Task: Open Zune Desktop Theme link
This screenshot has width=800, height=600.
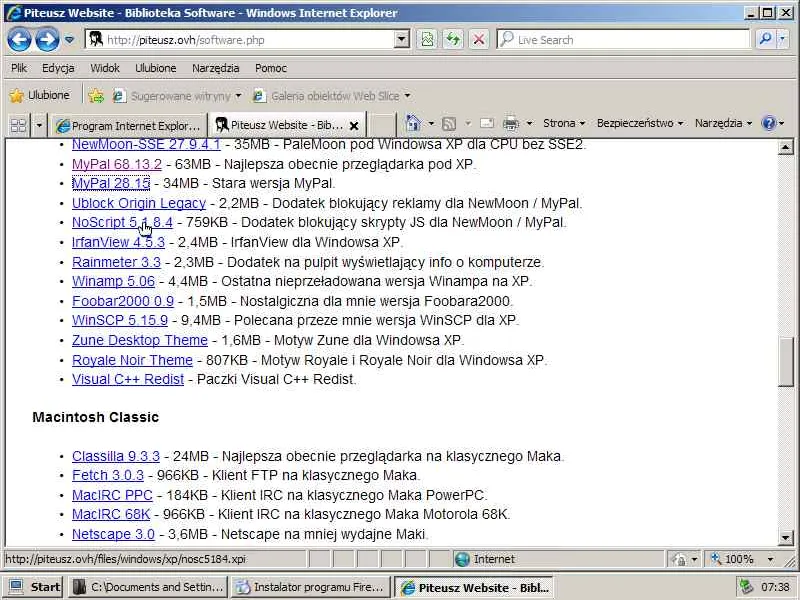Action: click(140, 340)
